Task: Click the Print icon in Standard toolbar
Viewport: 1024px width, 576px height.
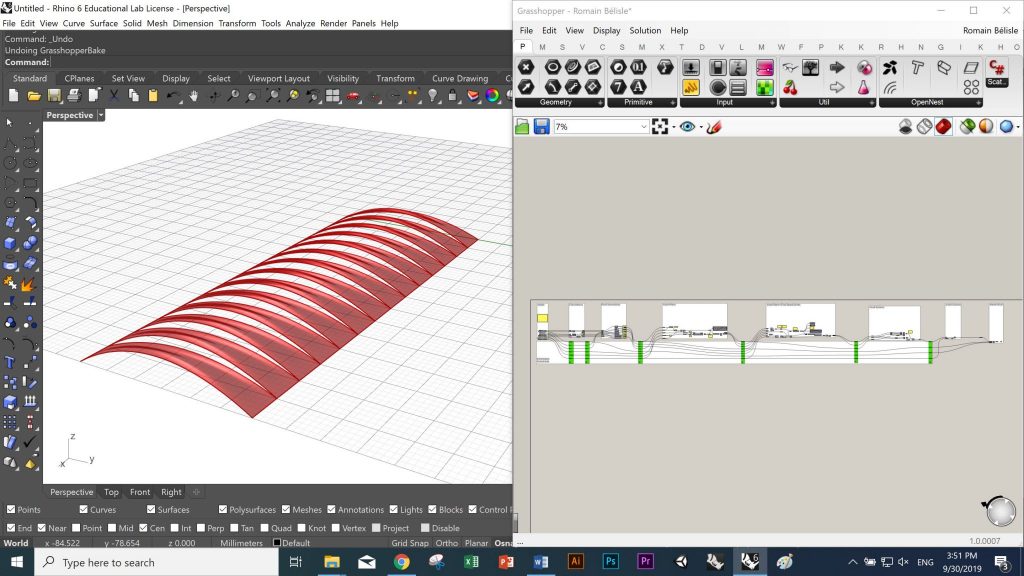Action: coord(73,96)
